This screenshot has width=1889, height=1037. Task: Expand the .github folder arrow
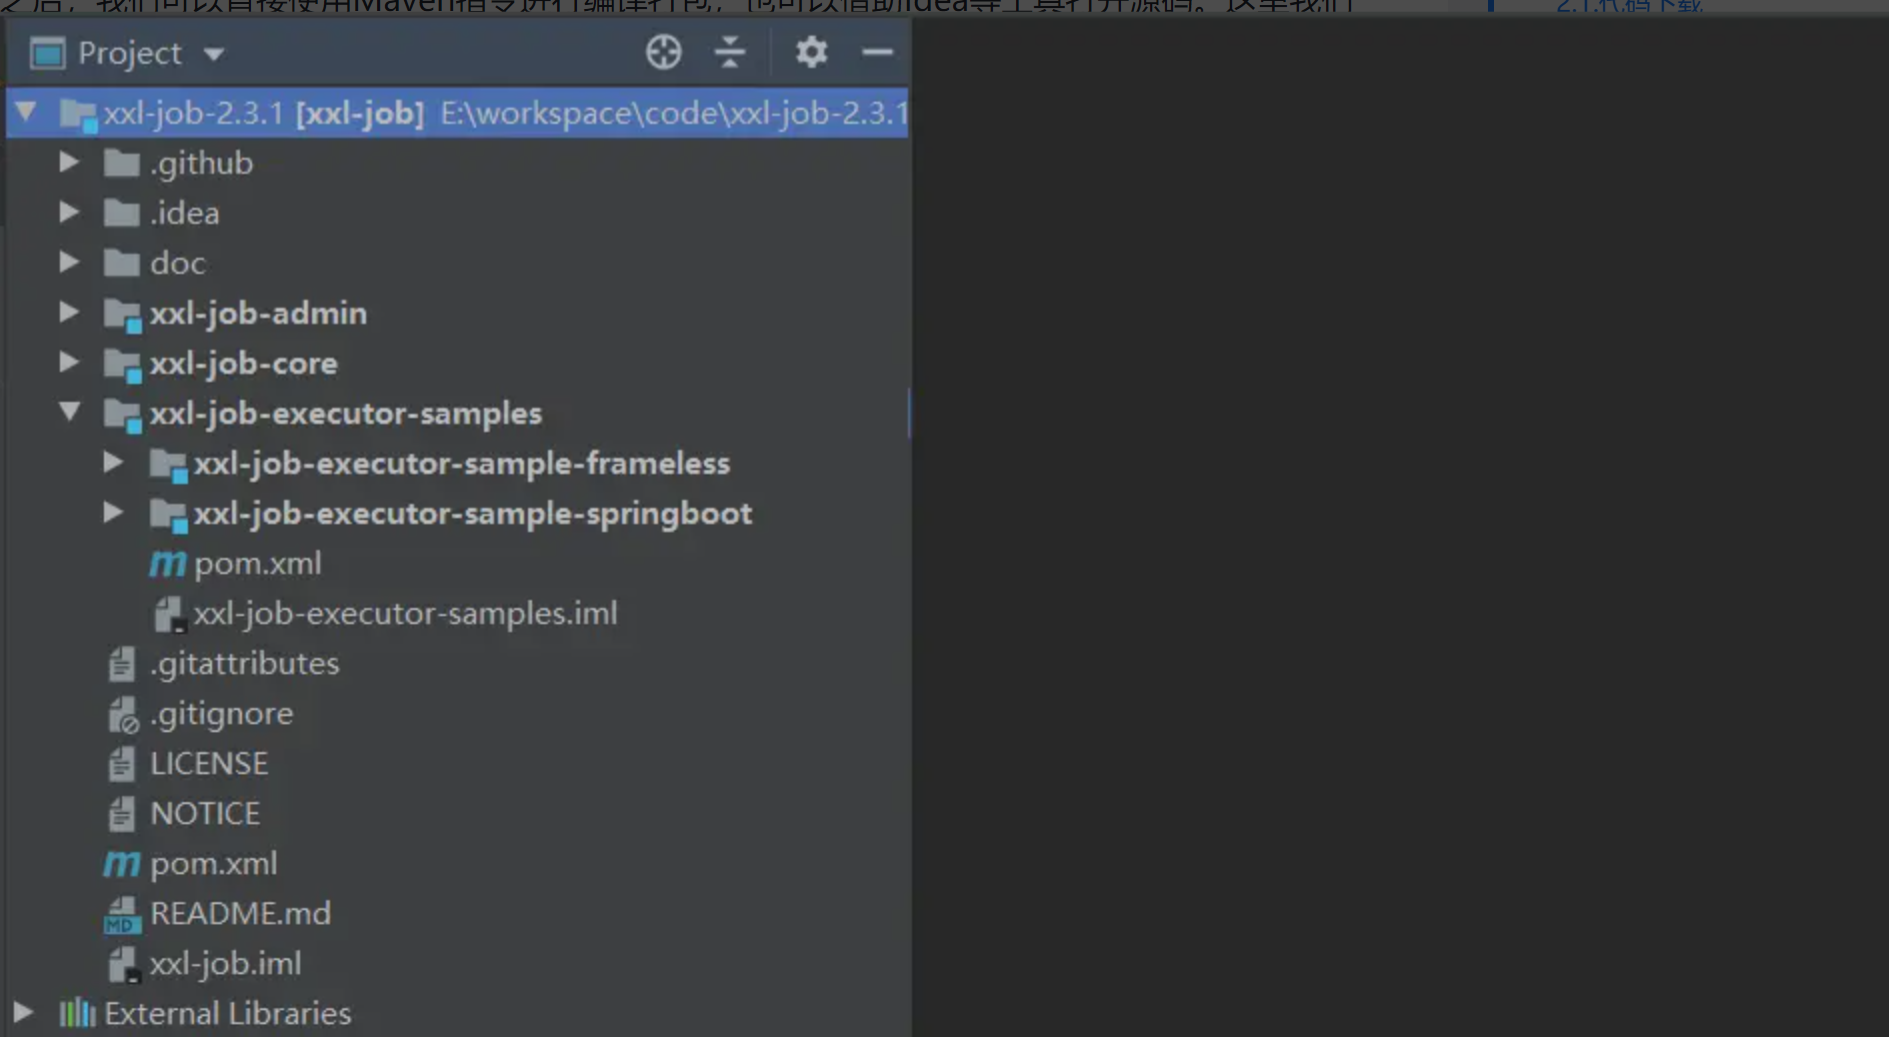tap(69, 162)
